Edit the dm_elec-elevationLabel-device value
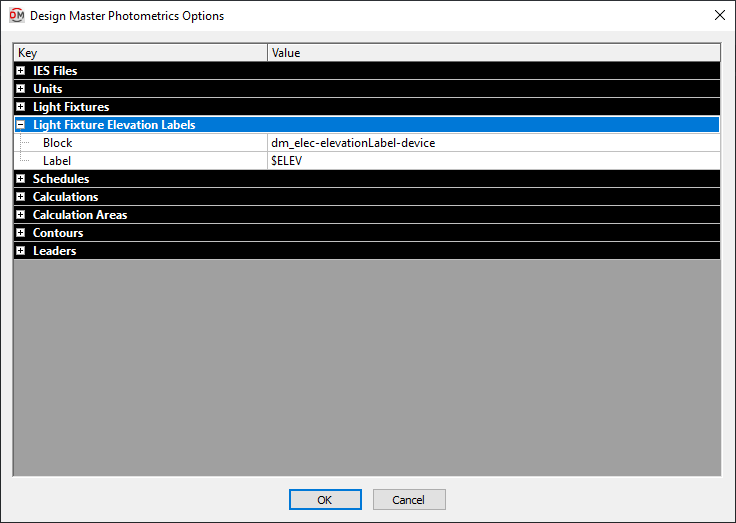Screen dimensions: 736x523 tap(493, 143)
